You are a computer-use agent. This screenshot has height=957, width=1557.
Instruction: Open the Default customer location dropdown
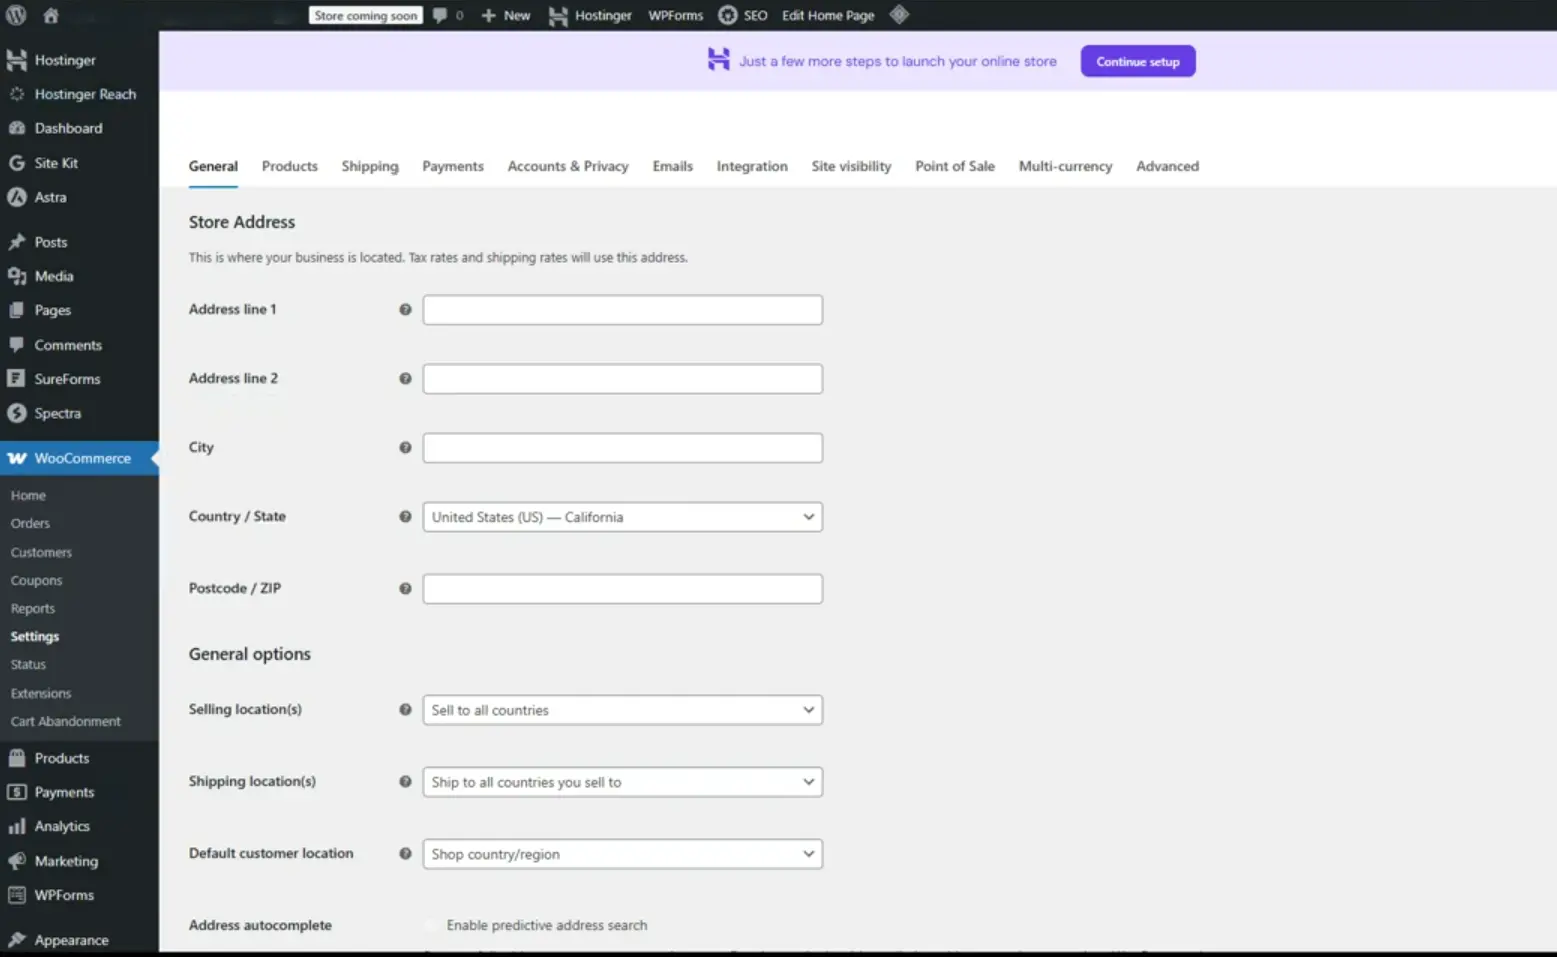622,854
